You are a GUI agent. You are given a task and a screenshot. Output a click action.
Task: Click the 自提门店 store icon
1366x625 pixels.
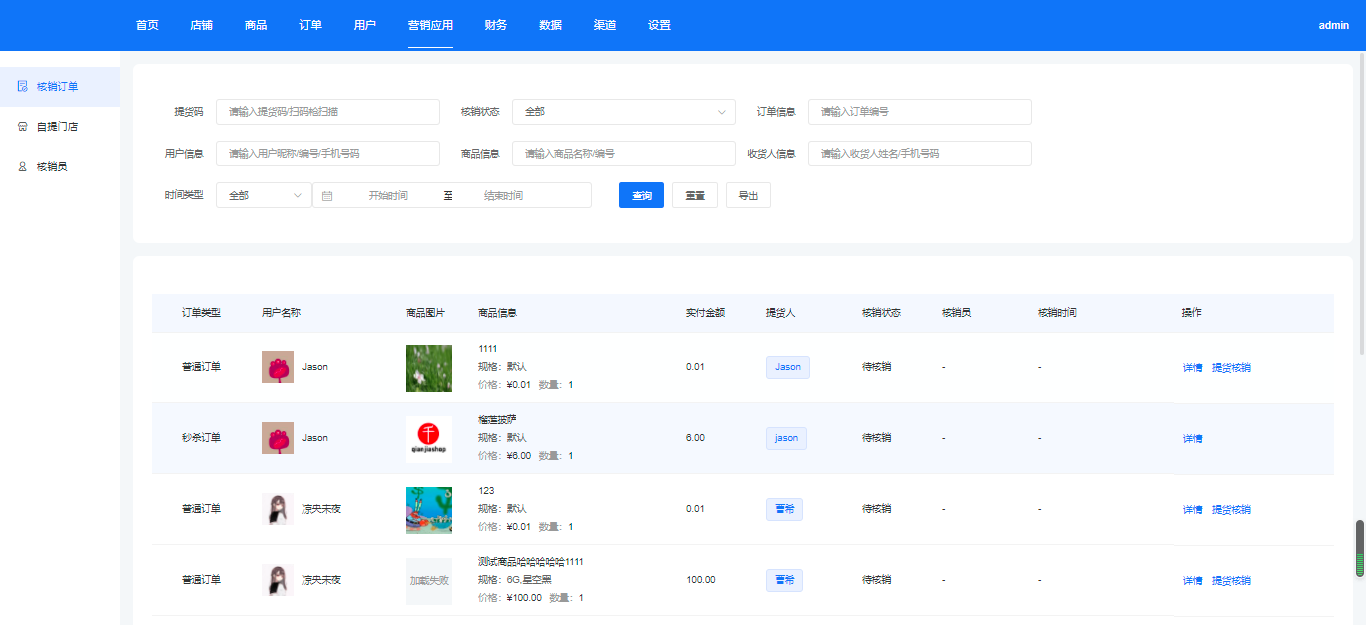pyautogui.click(x=22, y=127)
